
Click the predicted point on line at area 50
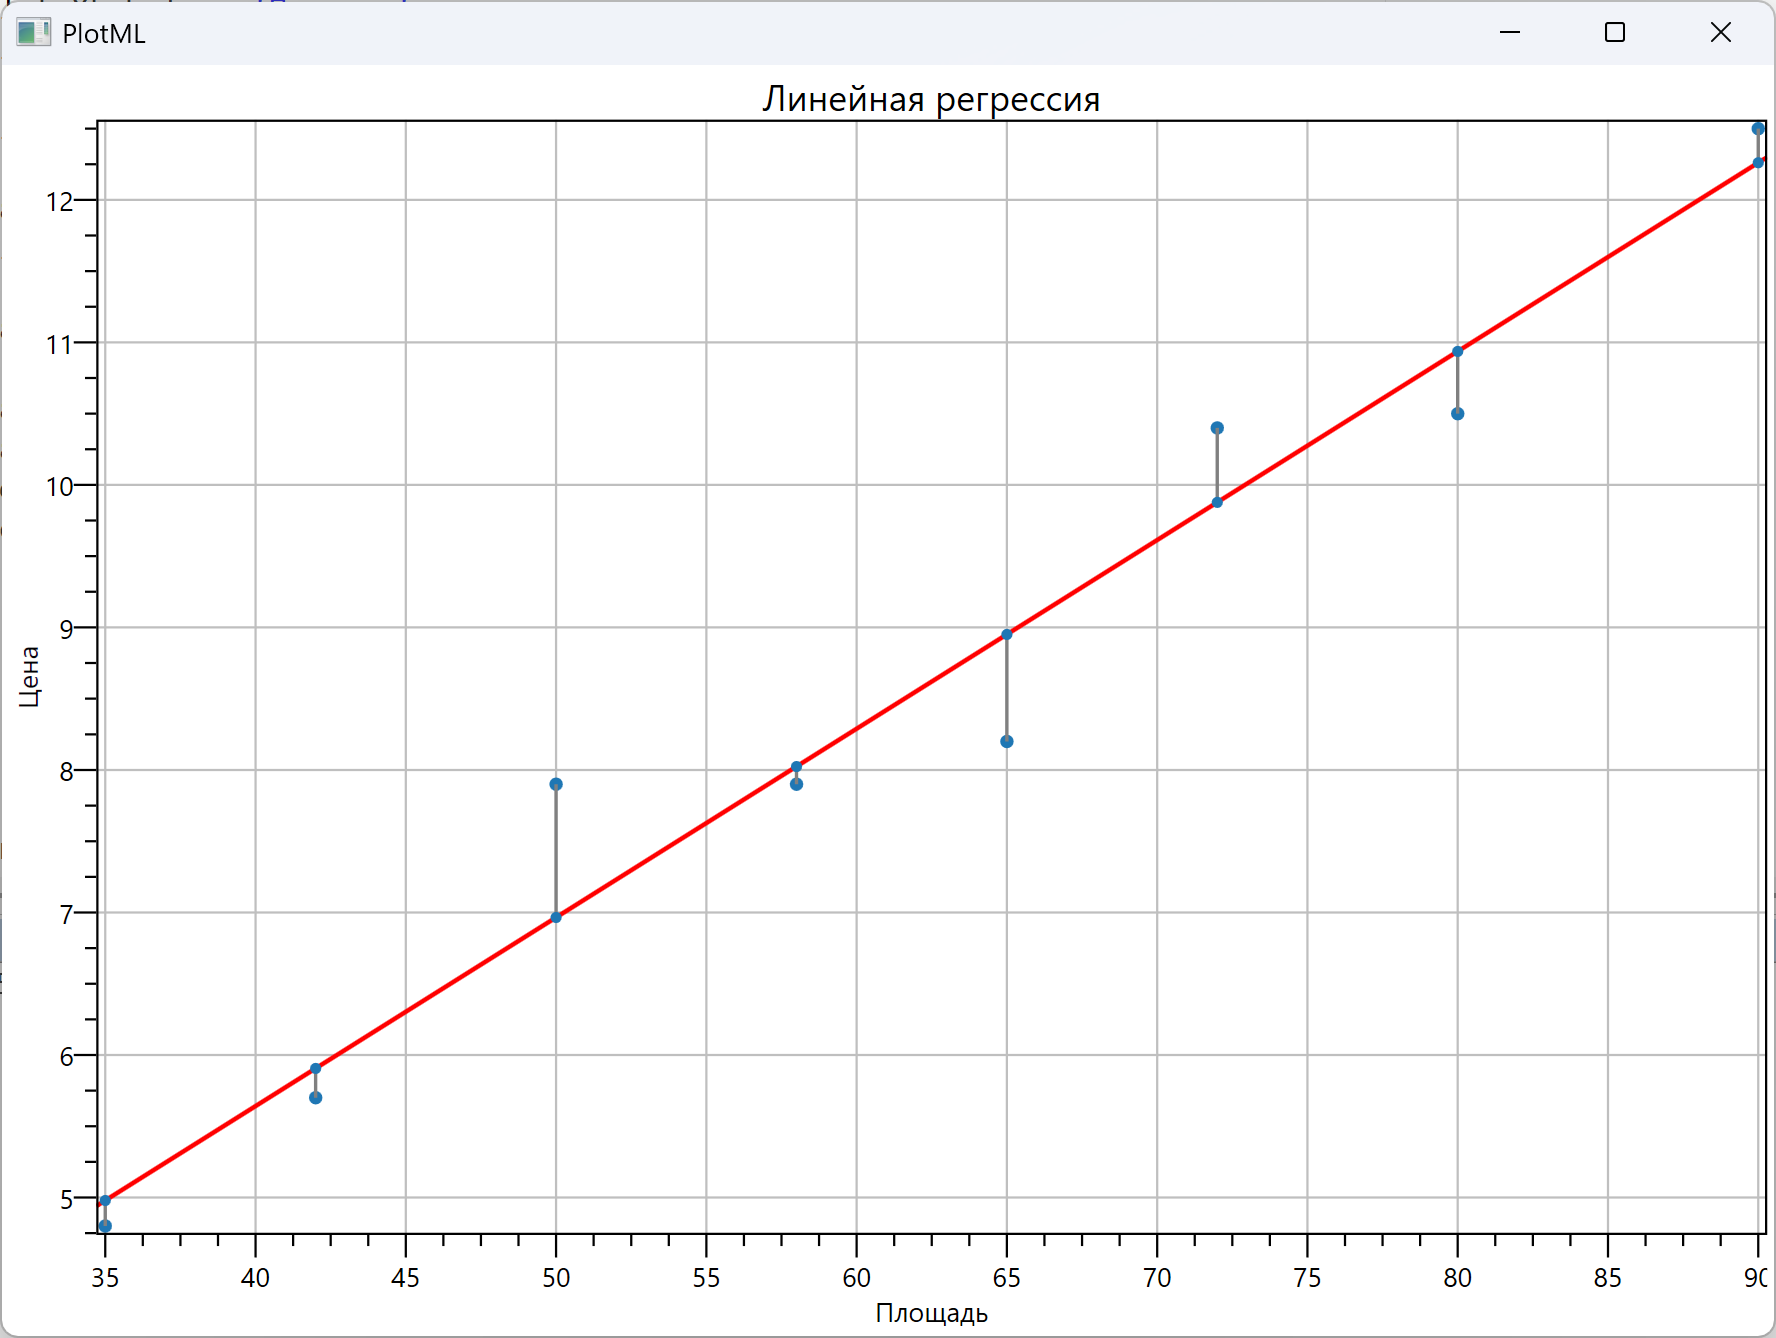point(556,917)
